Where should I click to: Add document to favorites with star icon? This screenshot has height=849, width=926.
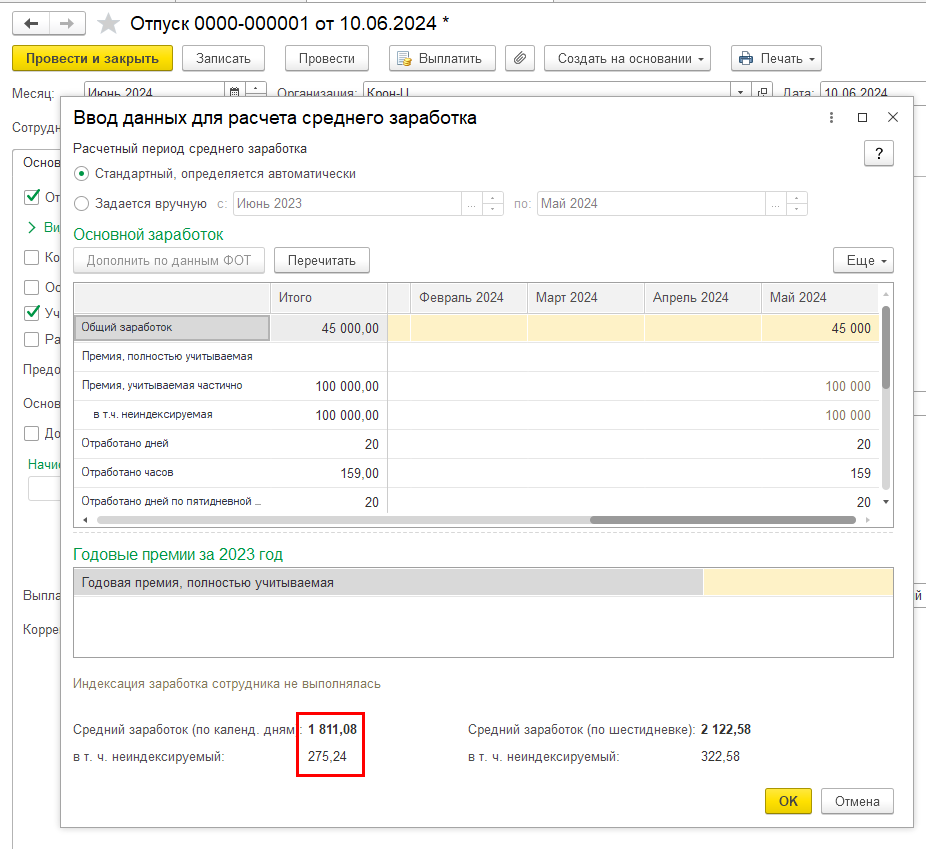coord(109,23)
